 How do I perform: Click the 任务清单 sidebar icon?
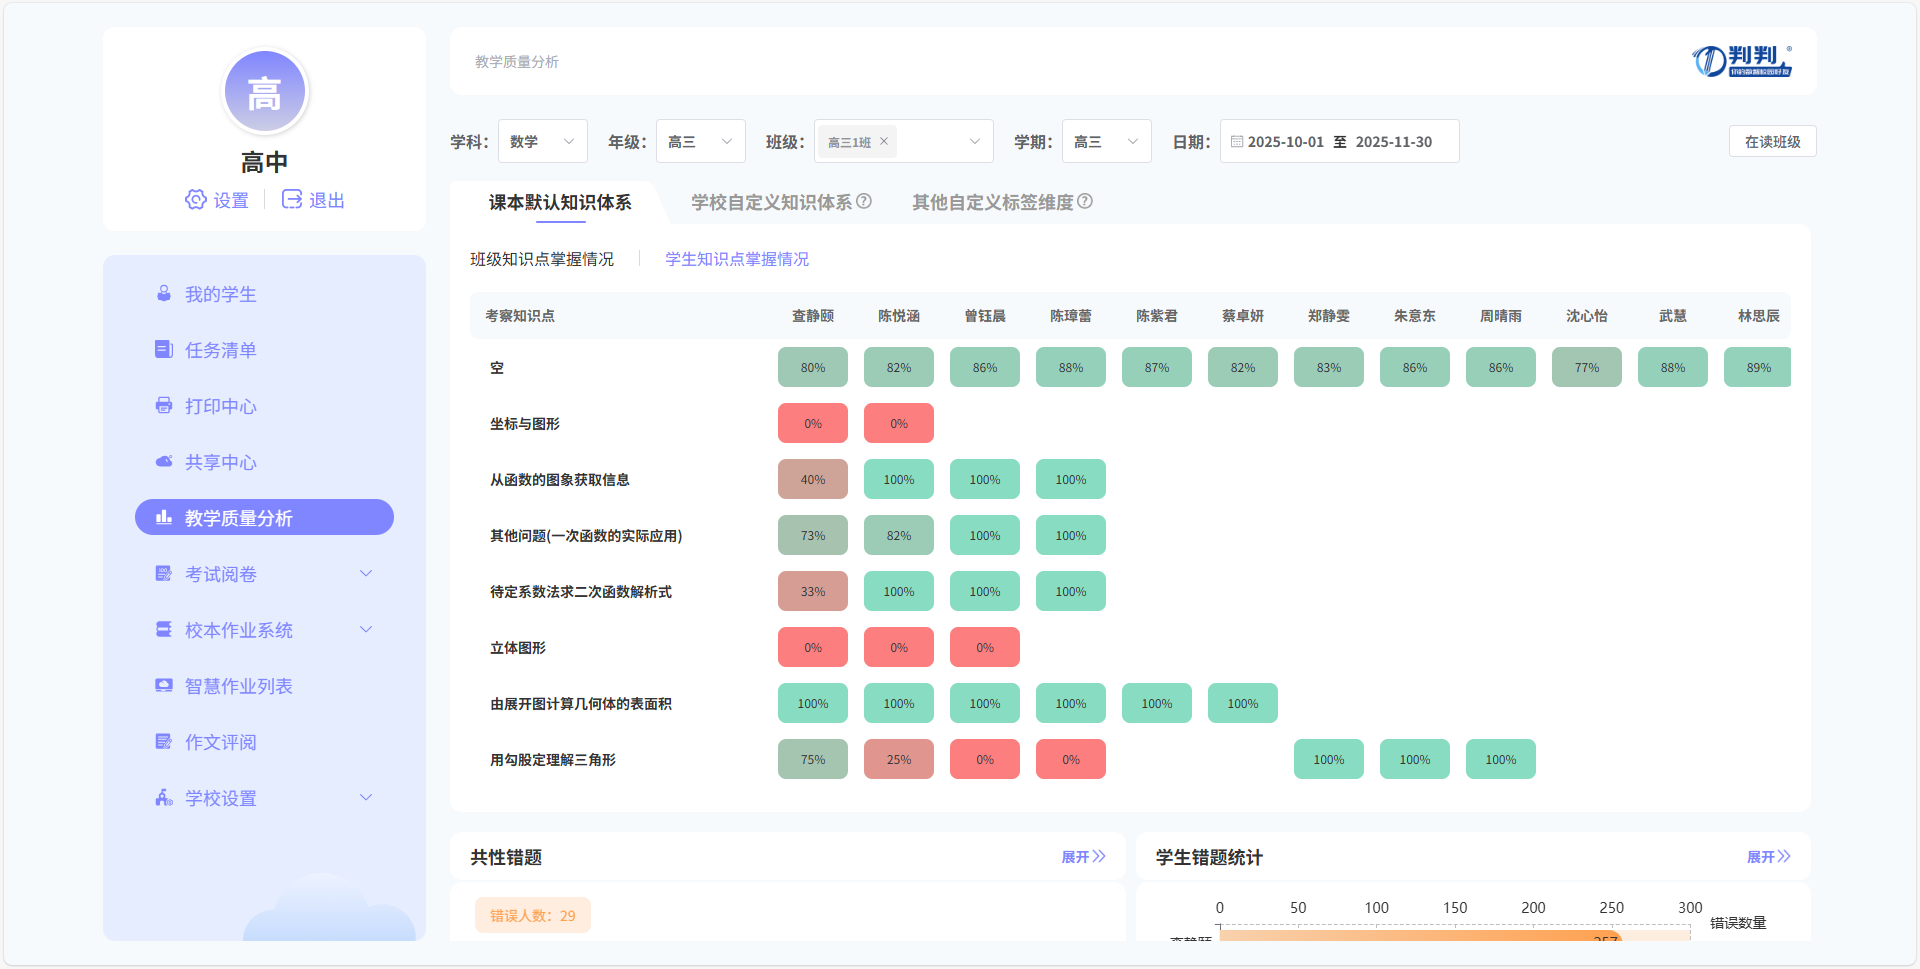point(164,350)
